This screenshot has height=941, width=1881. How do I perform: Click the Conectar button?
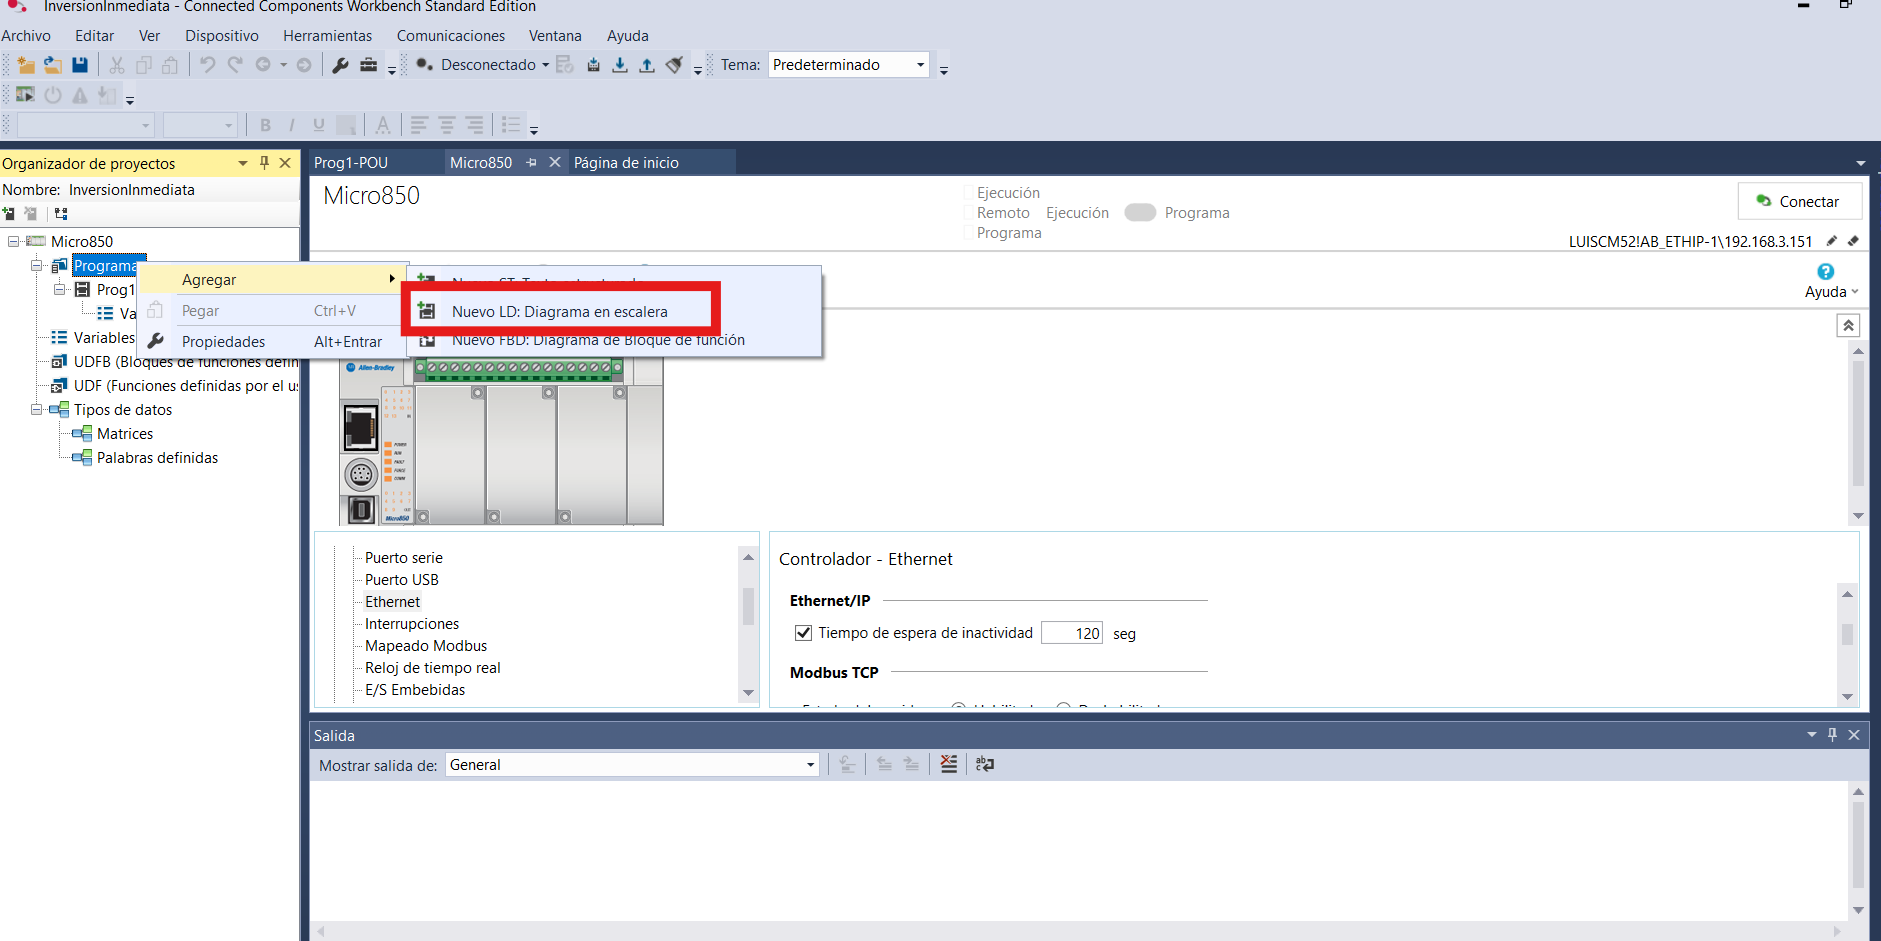[1800, 201]
